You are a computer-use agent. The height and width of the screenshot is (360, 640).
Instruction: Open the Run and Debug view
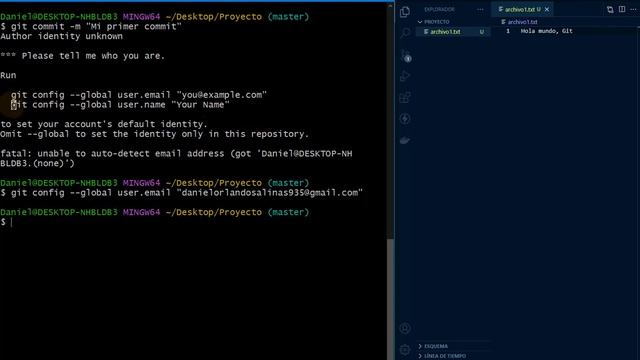point(405,76)
